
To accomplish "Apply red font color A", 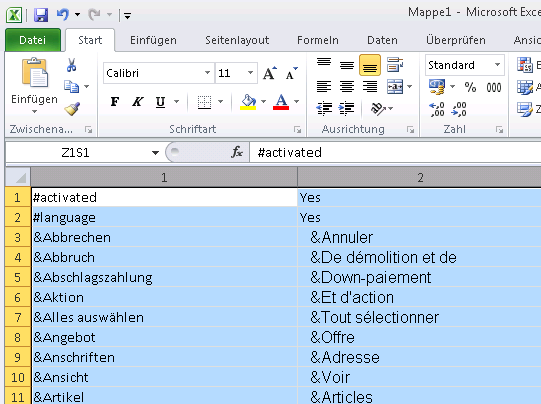I will [281, 102].
